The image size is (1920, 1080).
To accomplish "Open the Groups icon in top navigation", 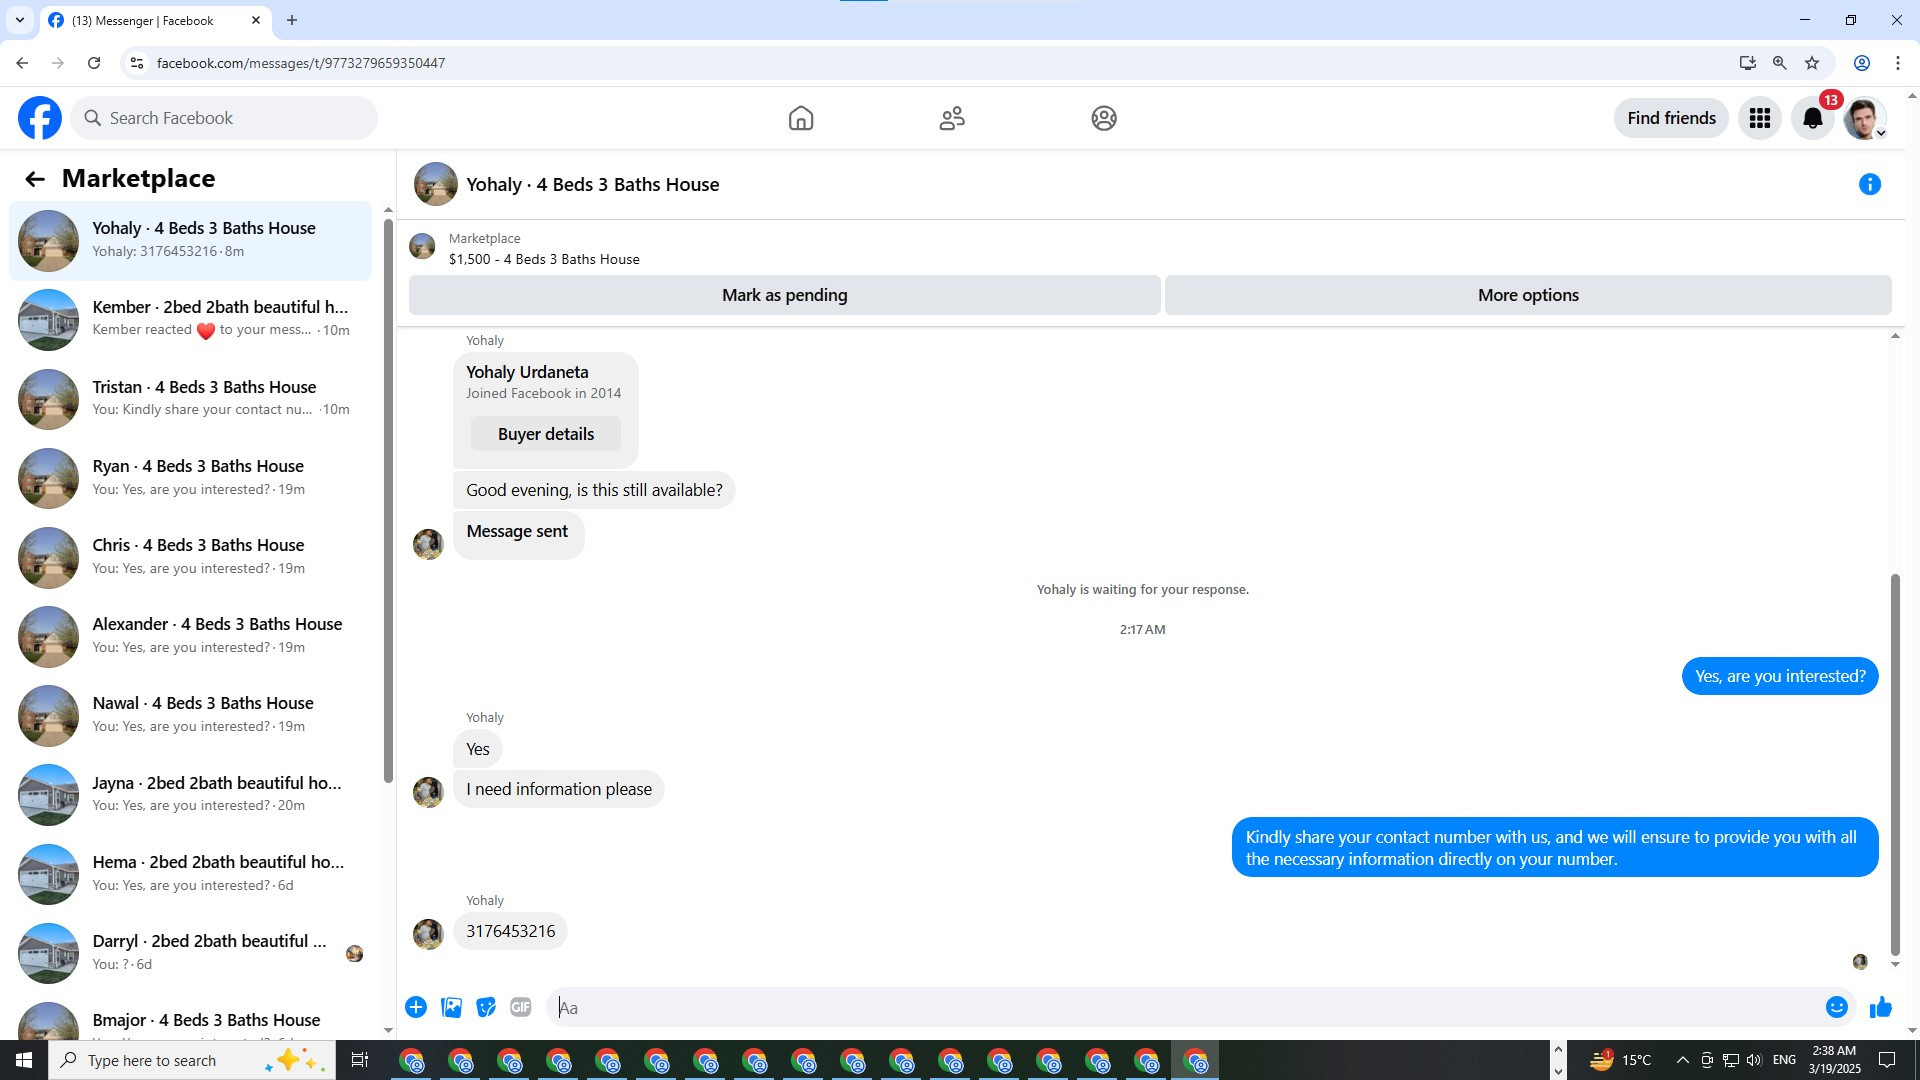I will coord(1104,118).
